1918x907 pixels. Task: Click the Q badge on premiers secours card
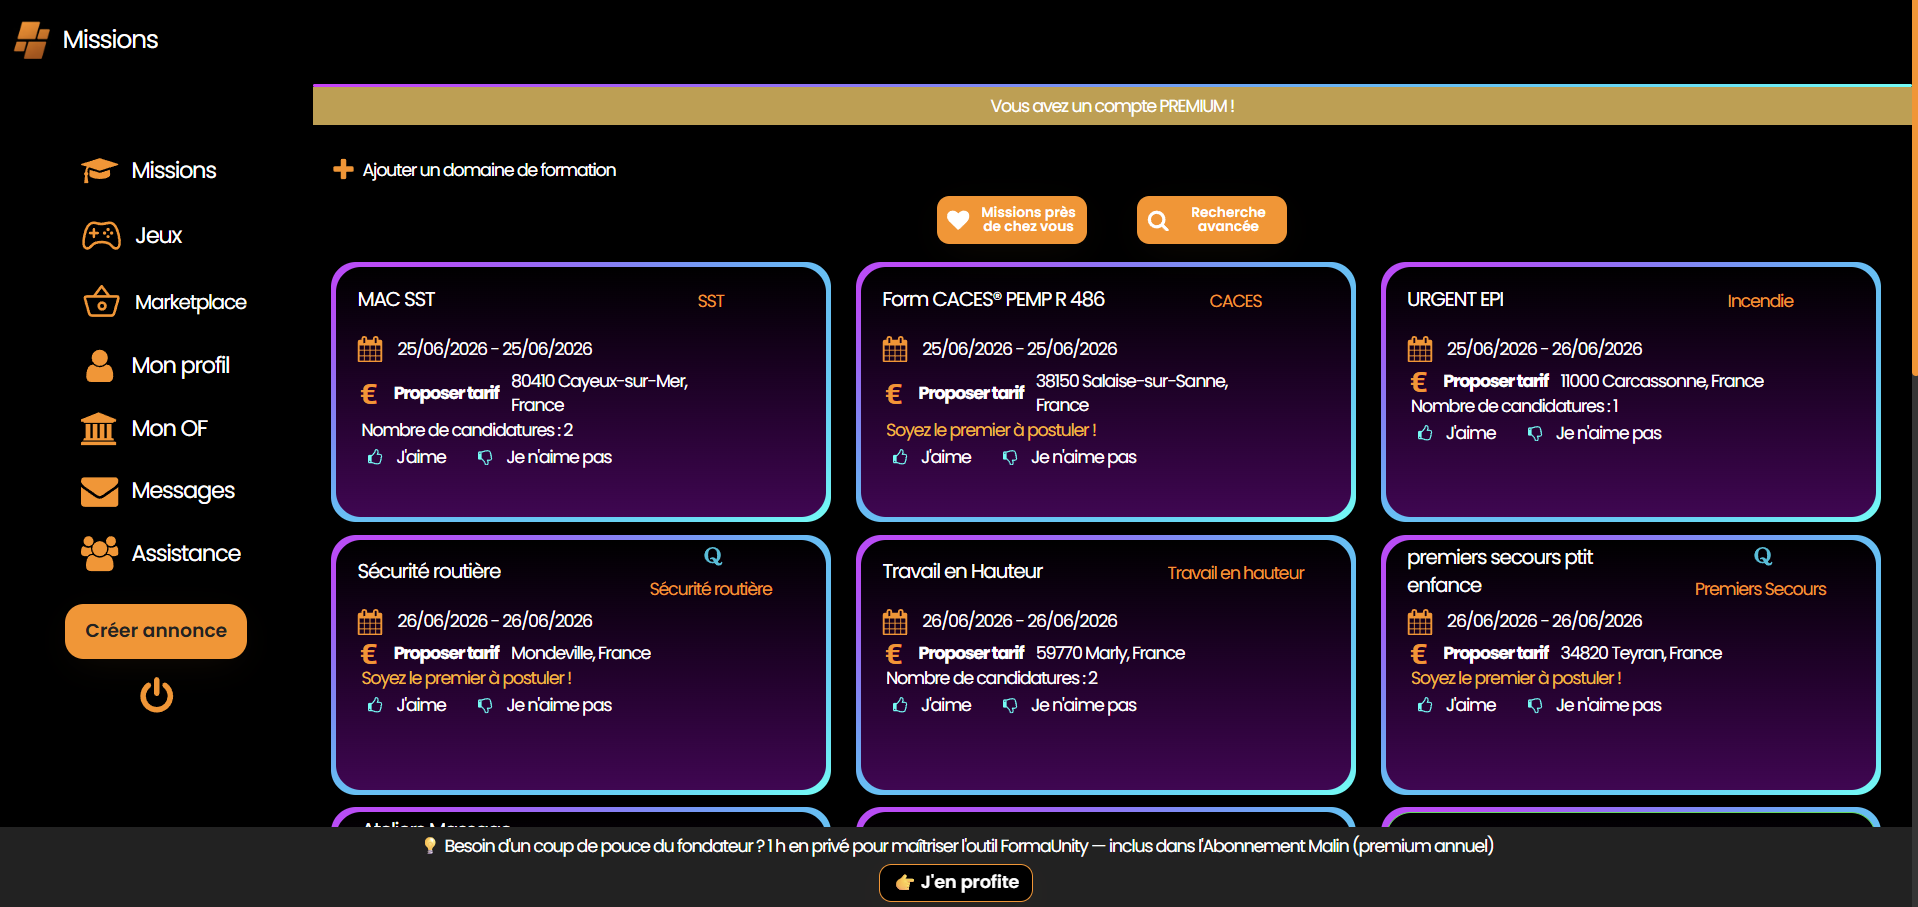pos(1763,556)
